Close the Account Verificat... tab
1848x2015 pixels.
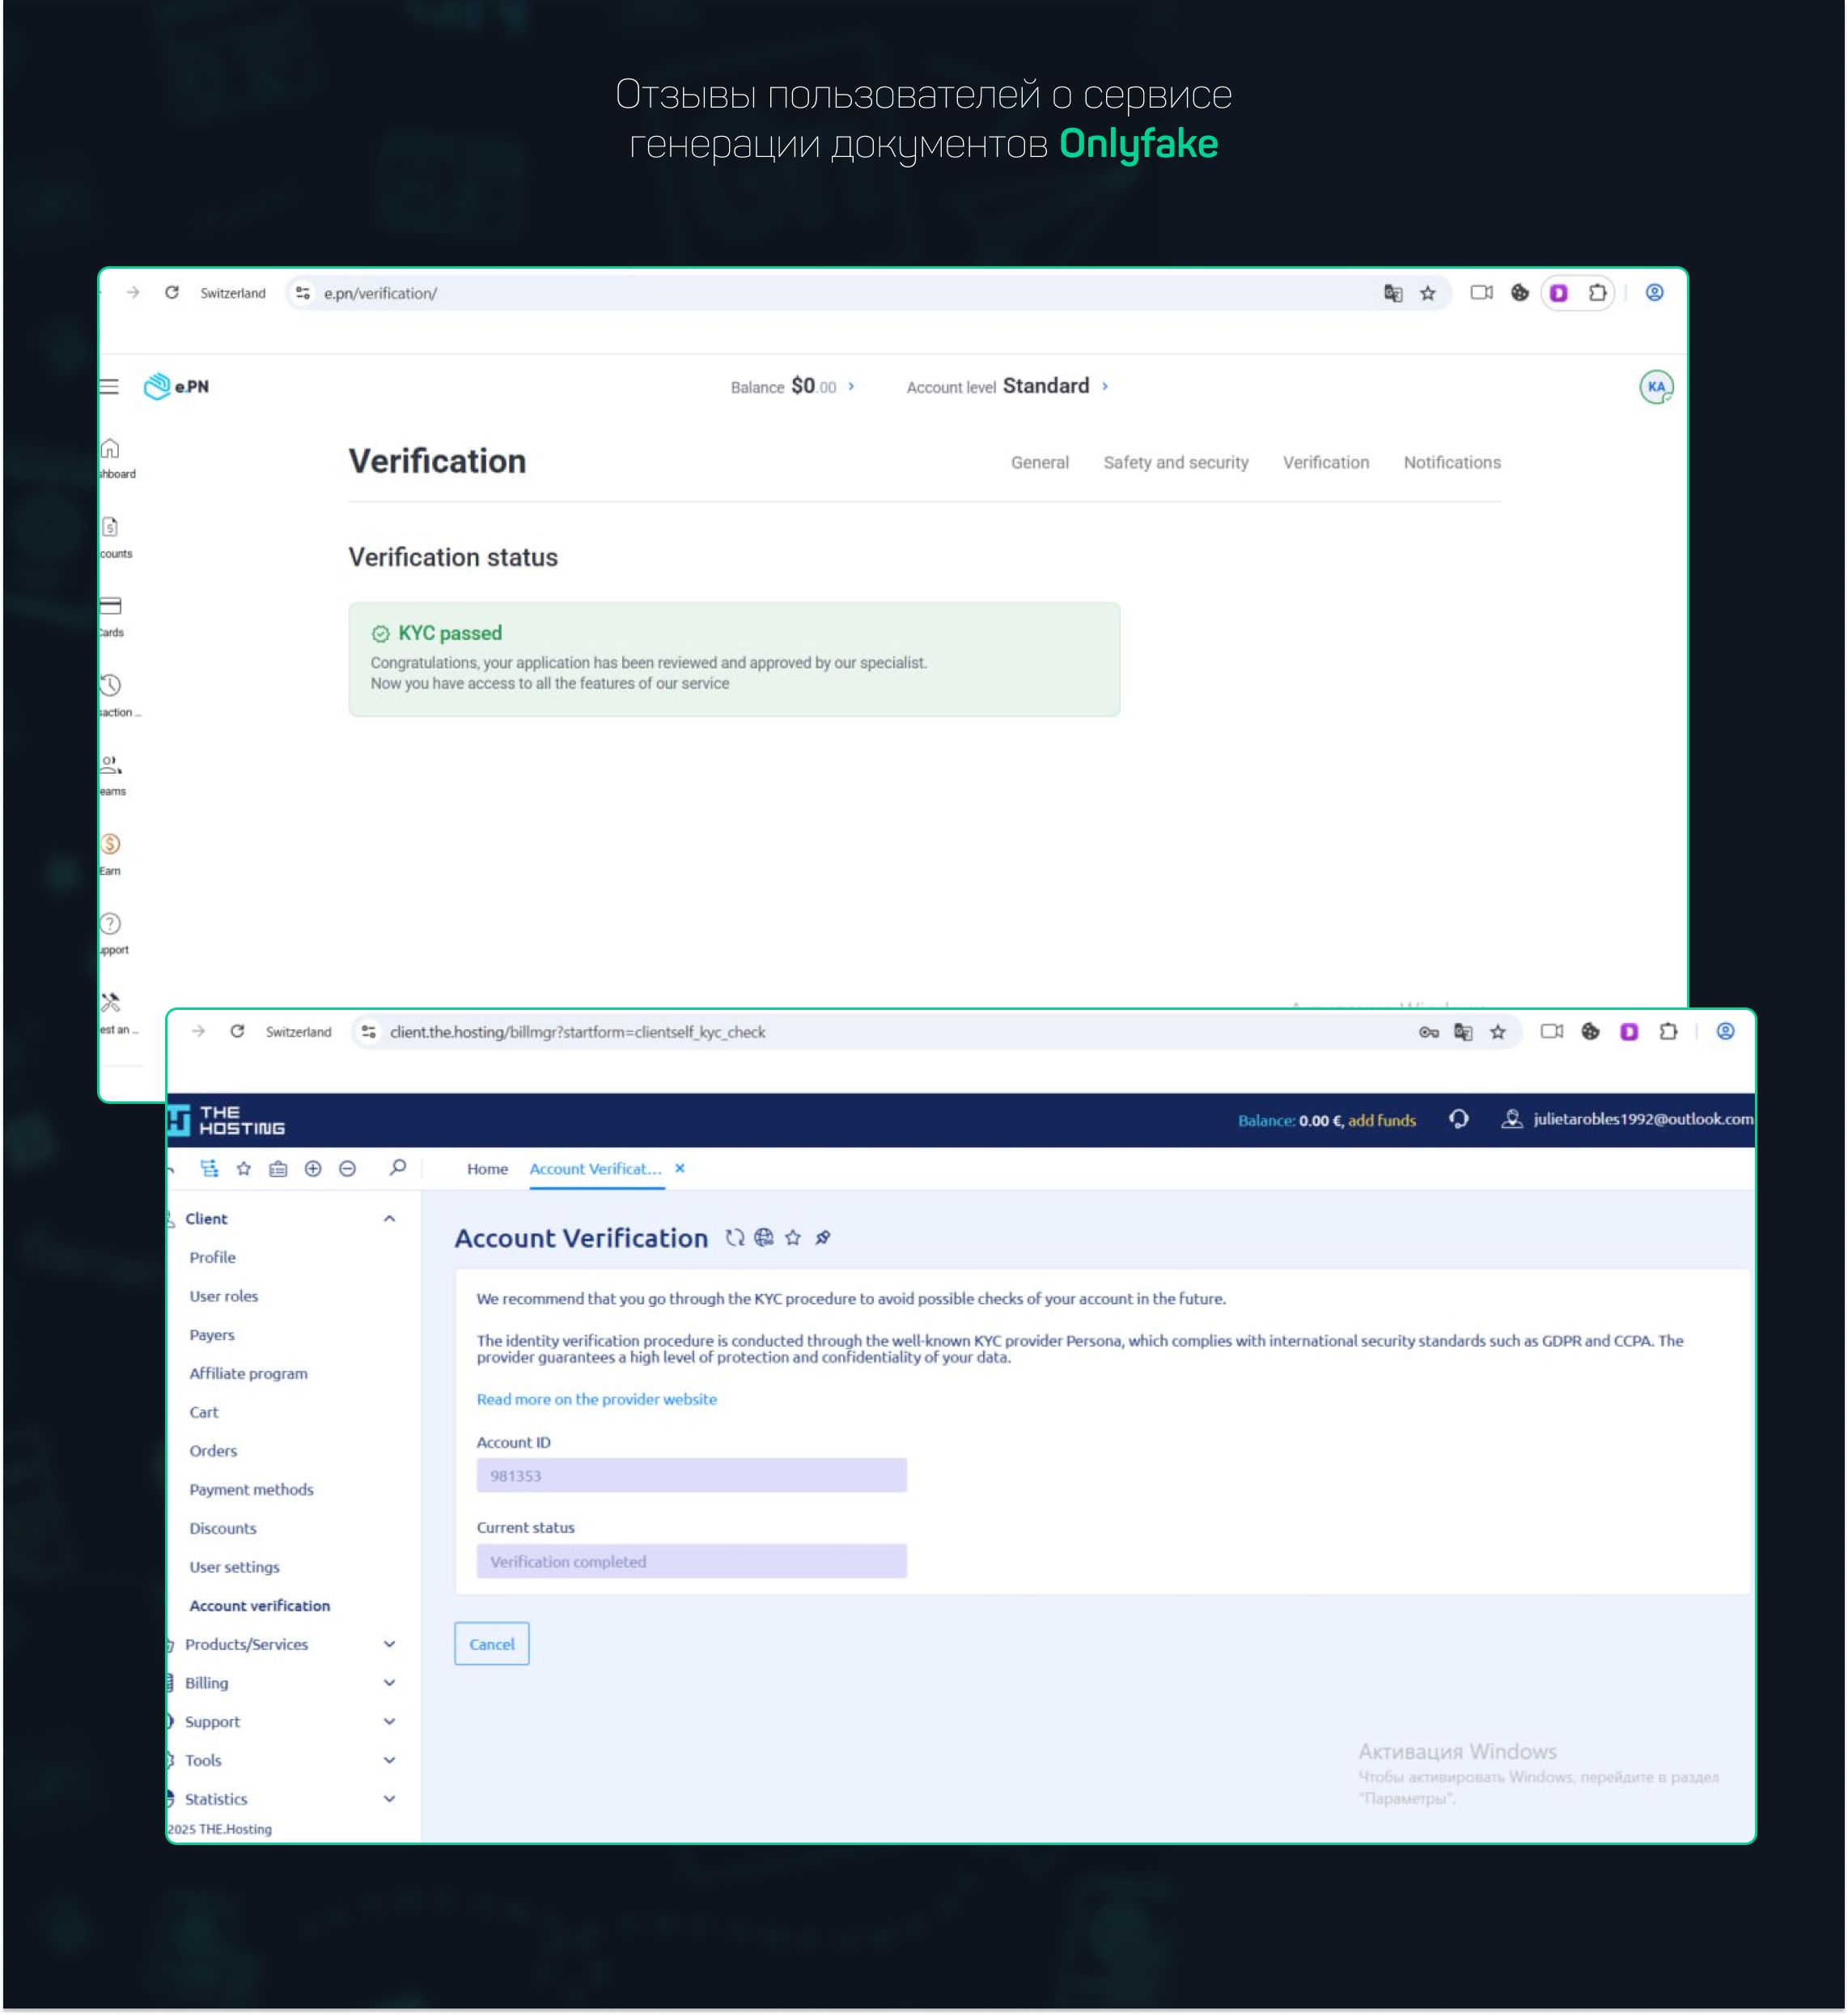point(680,1168)
